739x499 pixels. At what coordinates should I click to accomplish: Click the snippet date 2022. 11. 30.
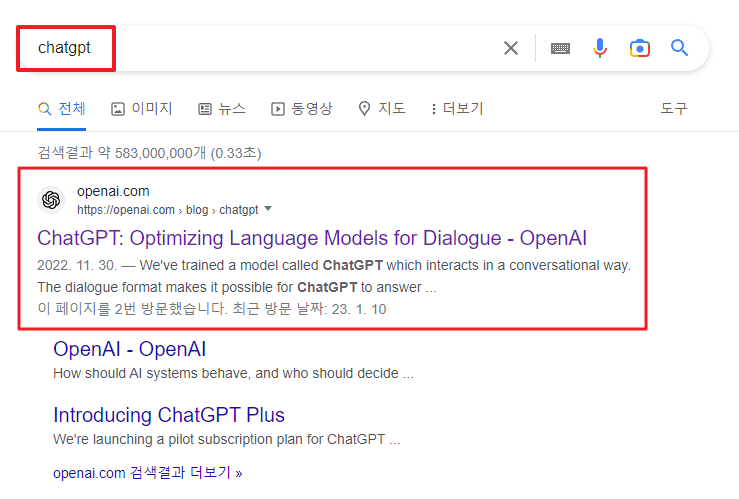[77, 265]
